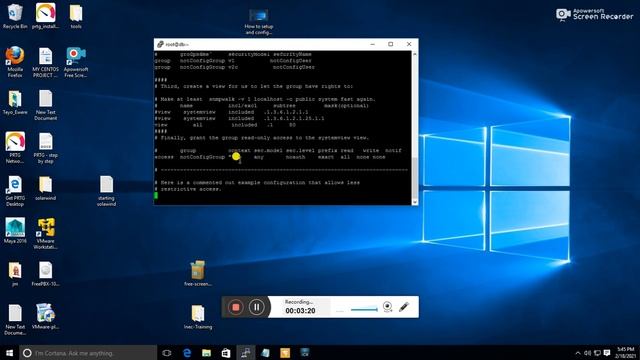Open the volume control in system tray

tap(587, 353)
